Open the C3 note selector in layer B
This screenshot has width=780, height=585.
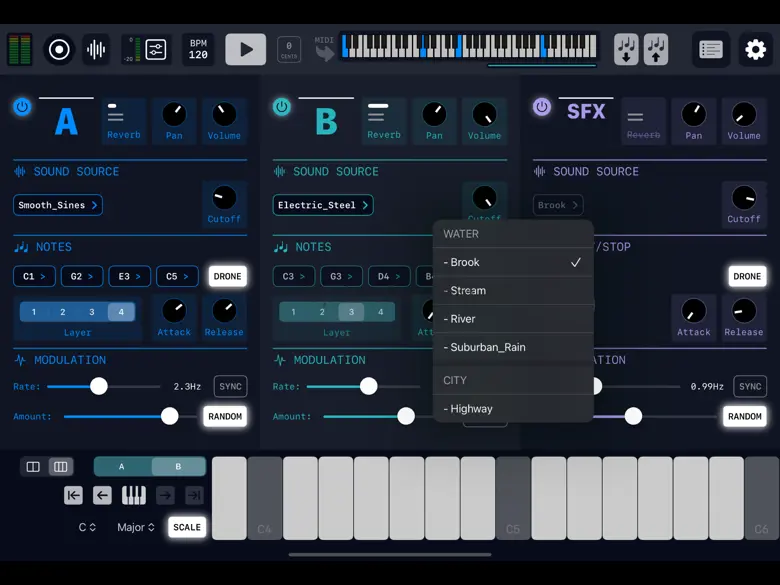294,276
